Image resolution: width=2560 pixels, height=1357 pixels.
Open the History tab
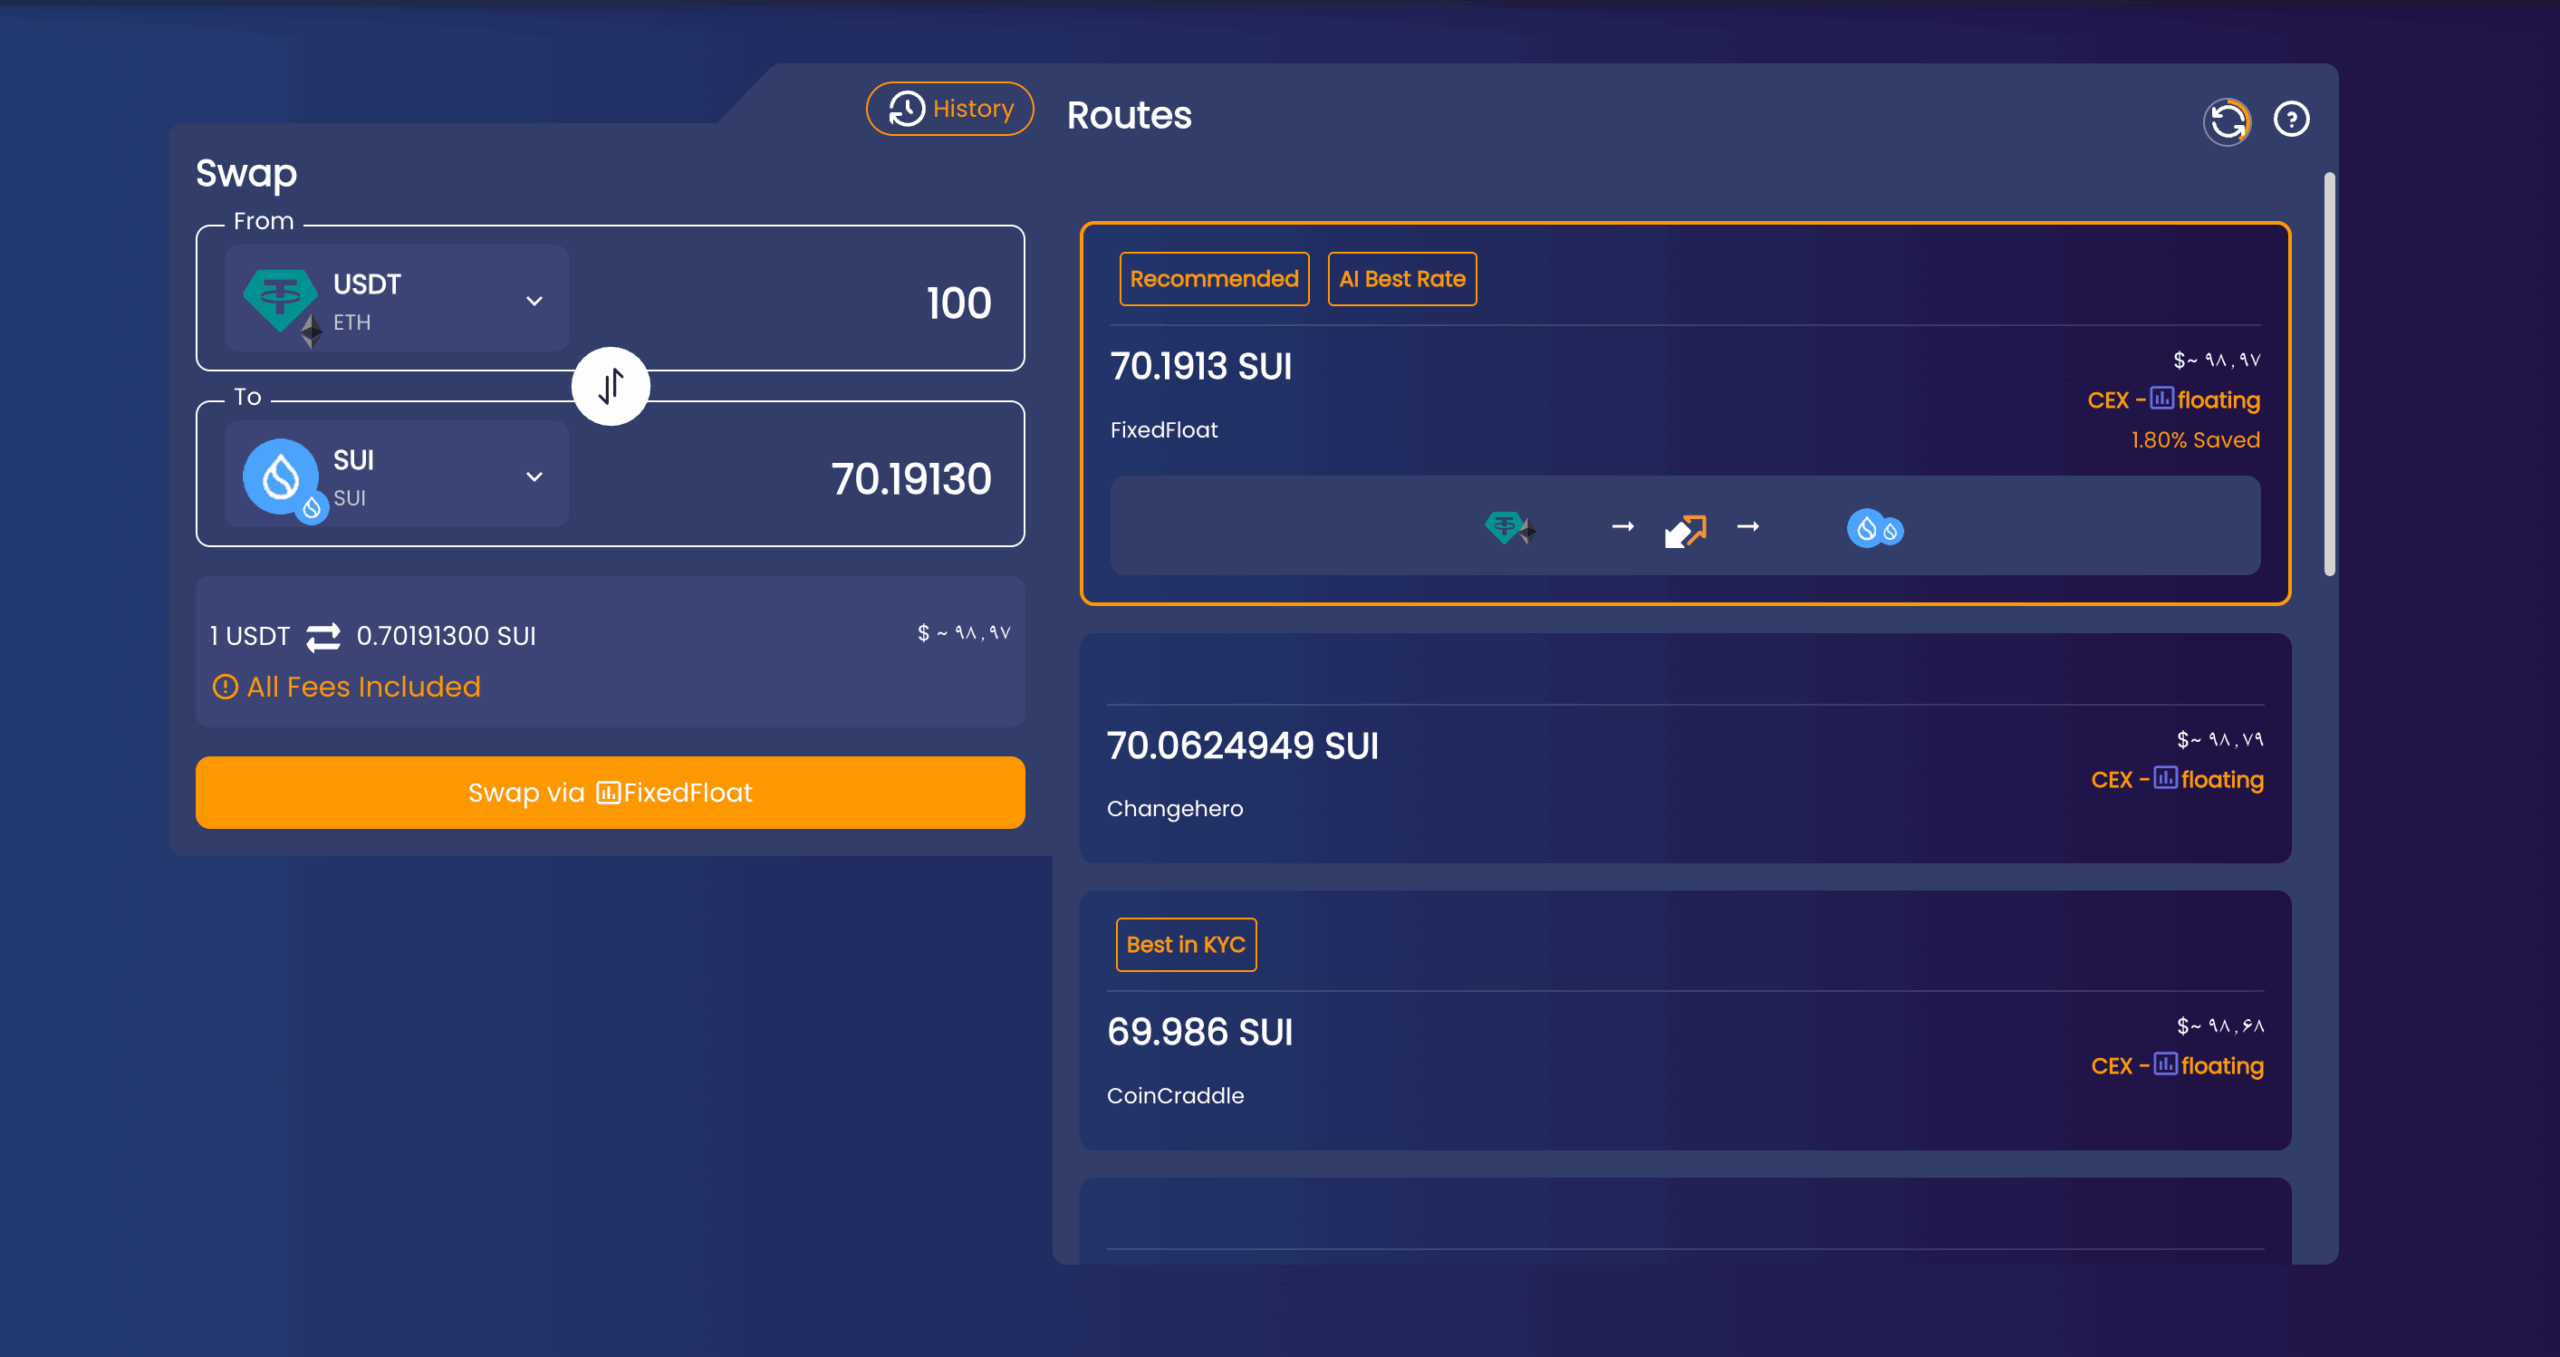[x=950, y=109]
